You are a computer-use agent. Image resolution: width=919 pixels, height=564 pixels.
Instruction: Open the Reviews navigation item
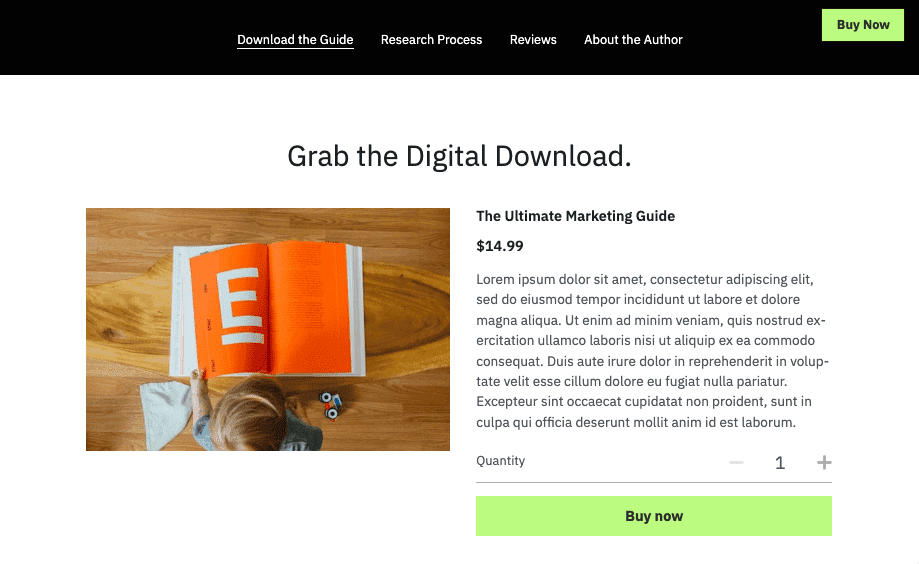click(533, 39)
